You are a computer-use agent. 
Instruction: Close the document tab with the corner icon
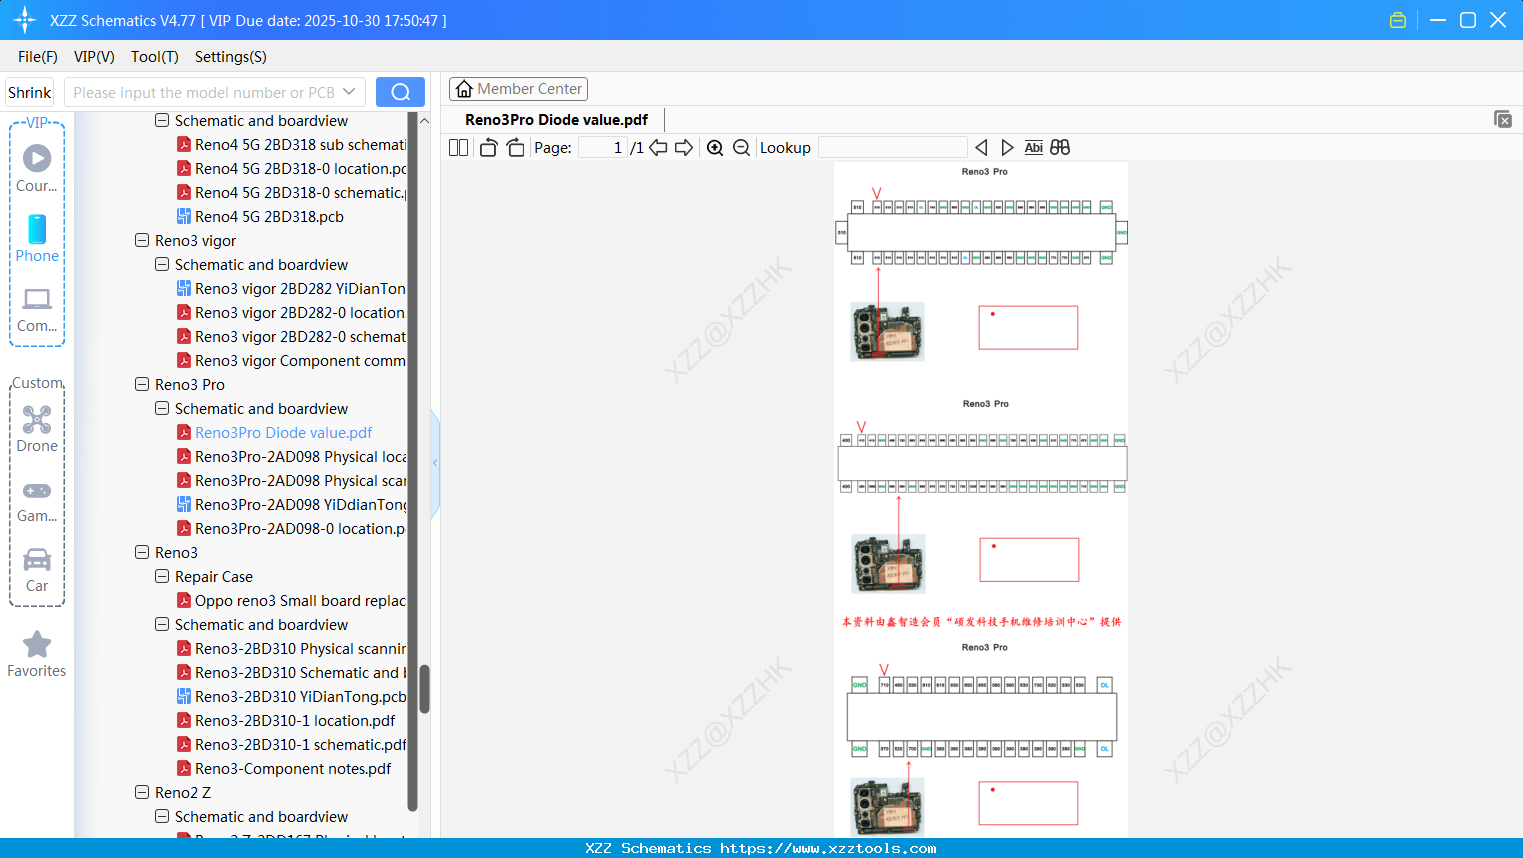coord(1502,119)
